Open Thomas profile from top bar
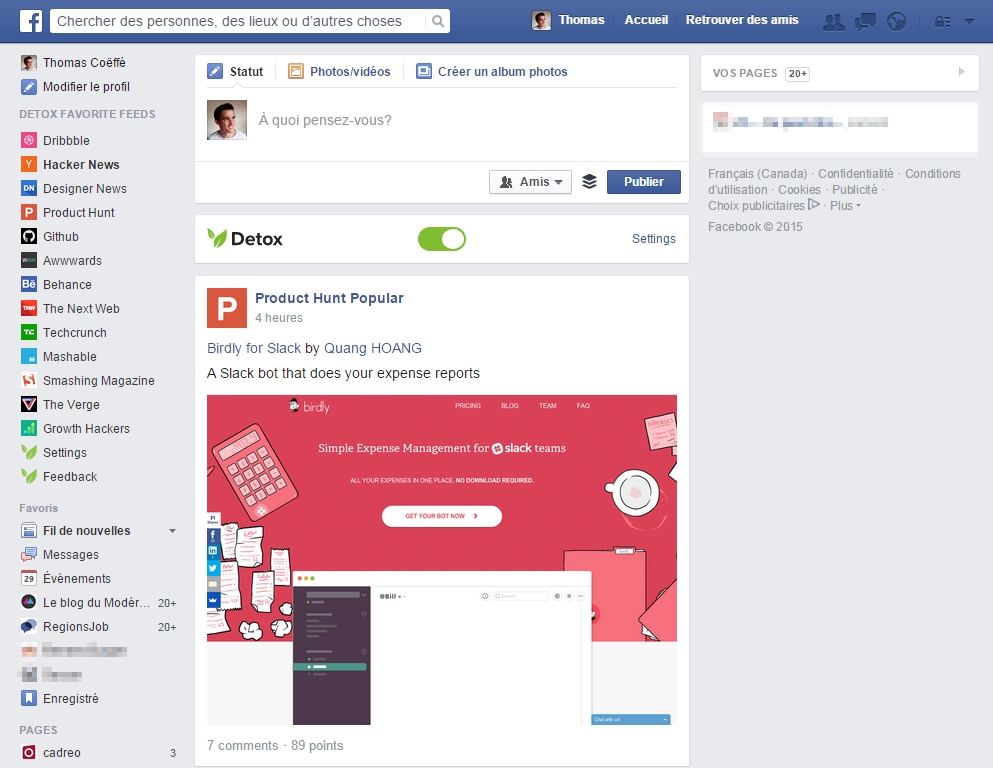This screenshot has width=993, height=768. 568,20
